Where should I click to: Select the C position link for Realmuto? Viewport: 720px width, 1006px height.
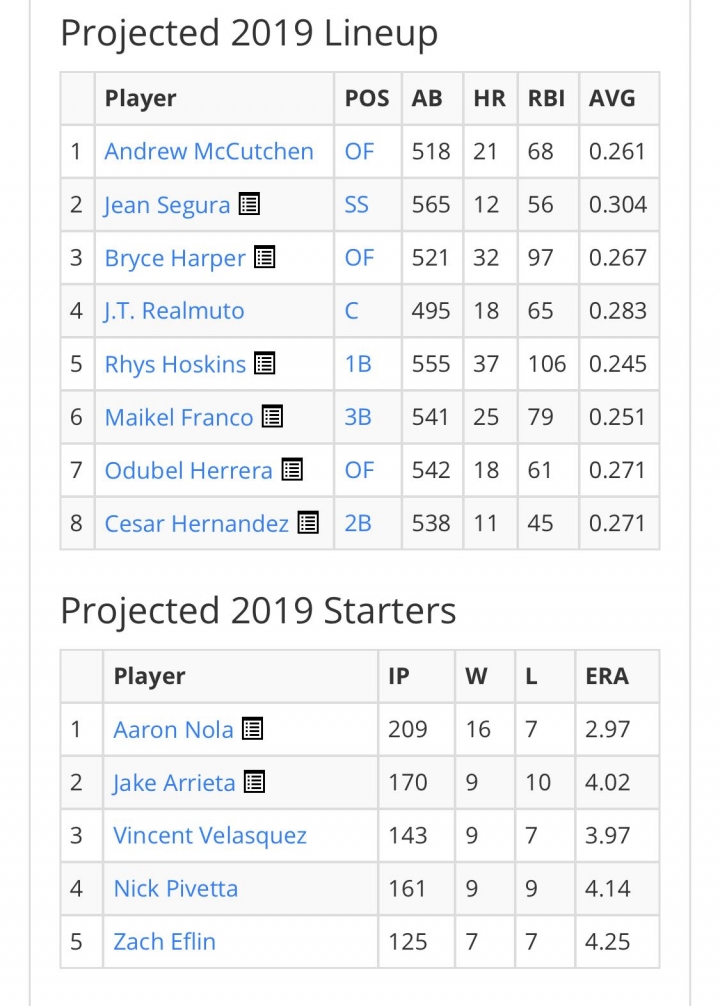pos(351,311)
